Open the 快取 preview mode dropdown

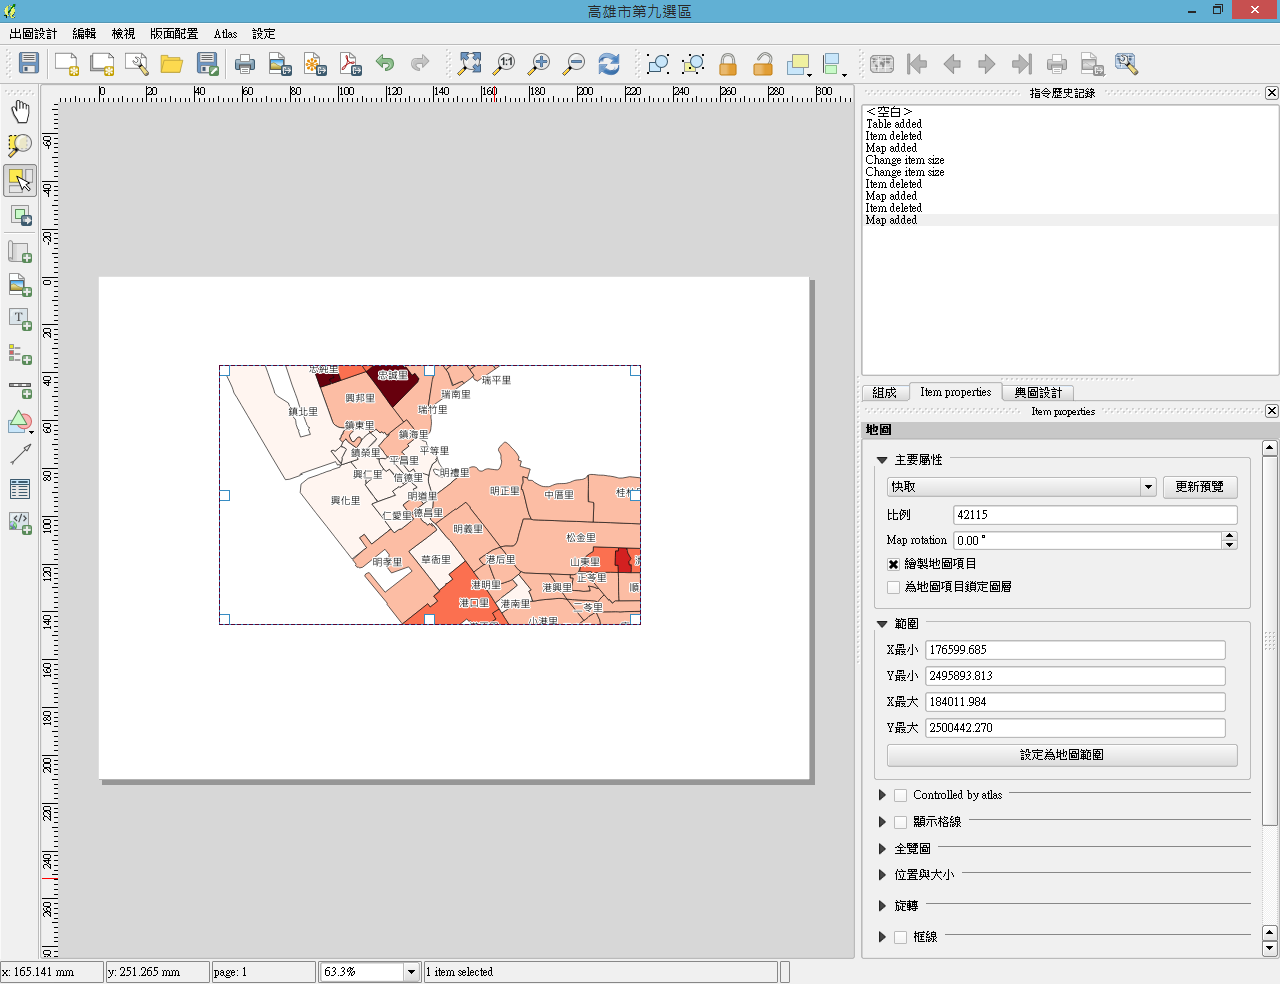[1148, 487]
